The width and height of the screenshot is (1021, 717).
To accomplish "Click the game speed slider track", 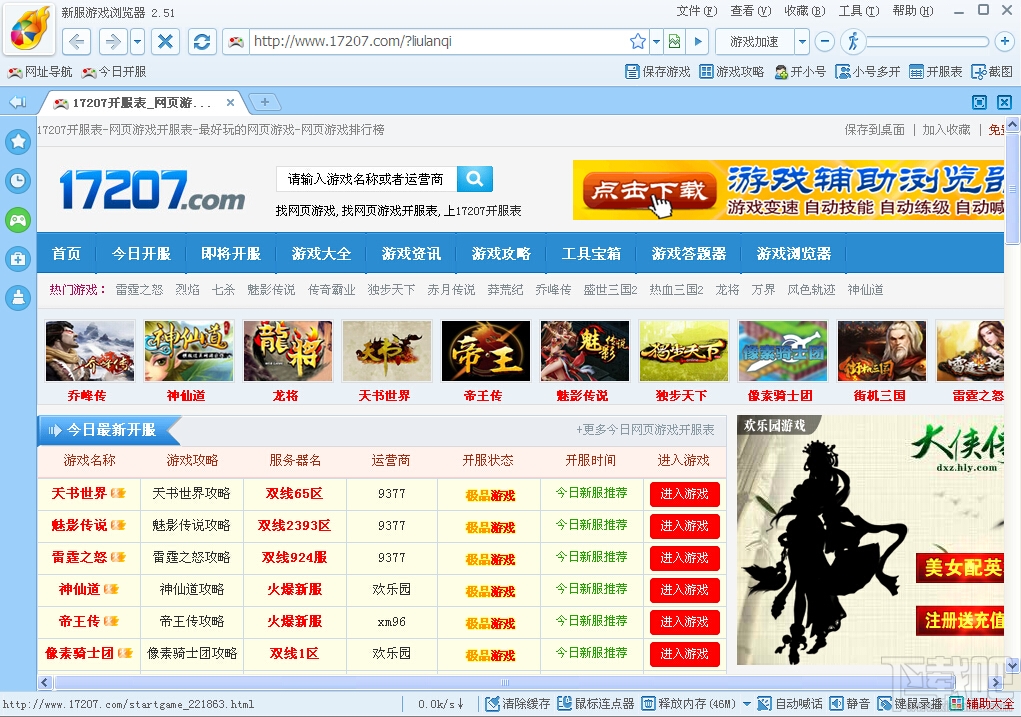I will coord(927,42).
